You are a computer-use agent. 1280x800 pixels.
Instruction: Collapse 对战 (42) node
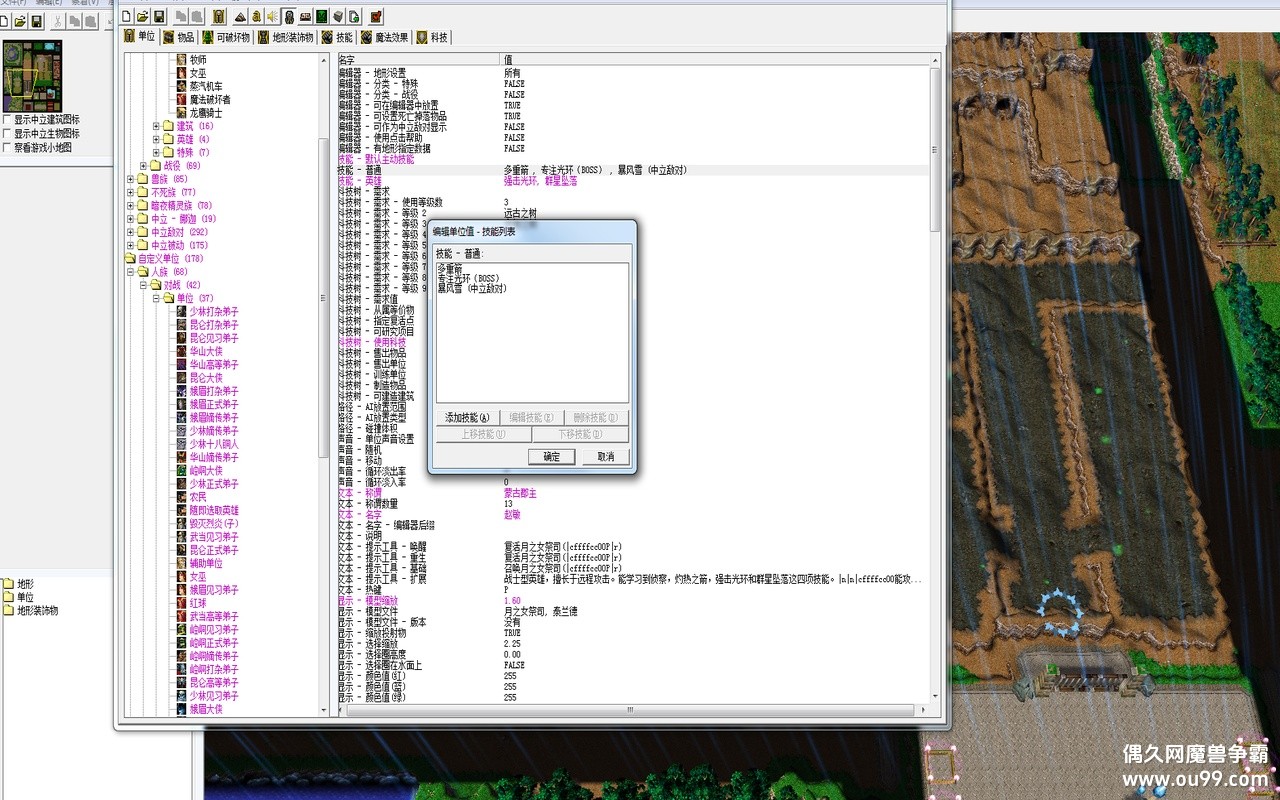click(143, 285)
